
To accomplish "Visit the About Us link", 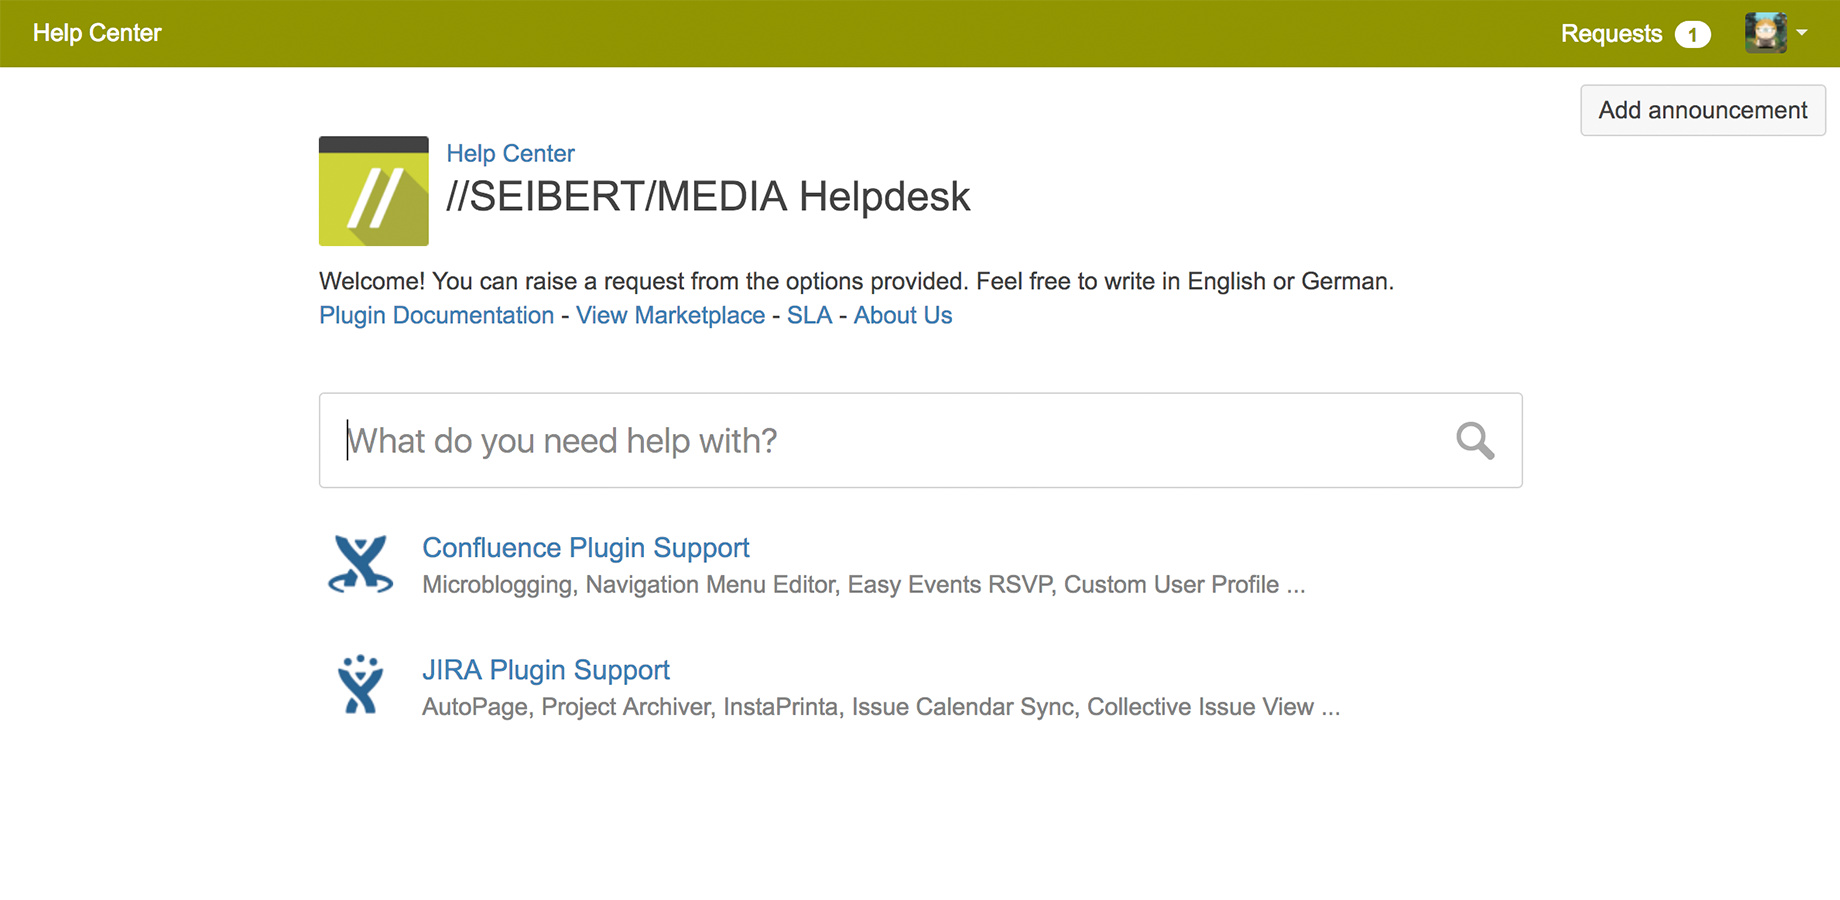I will (902, 315).
